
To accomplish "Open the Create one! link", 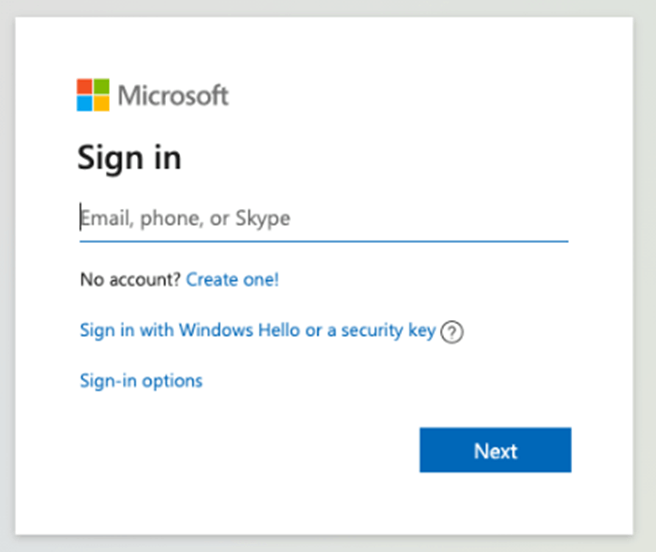I will [232, 280].
